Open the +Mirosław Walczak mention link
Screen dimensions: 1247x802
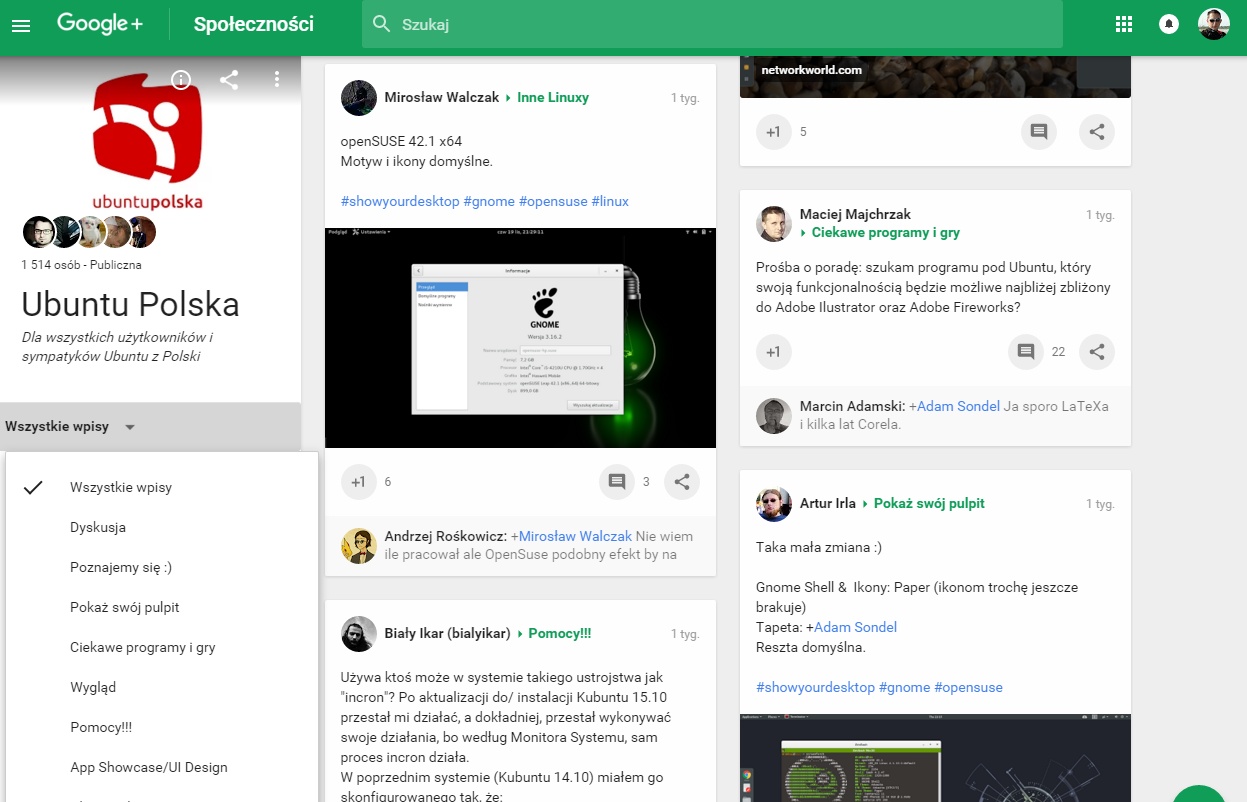point(571,536)
